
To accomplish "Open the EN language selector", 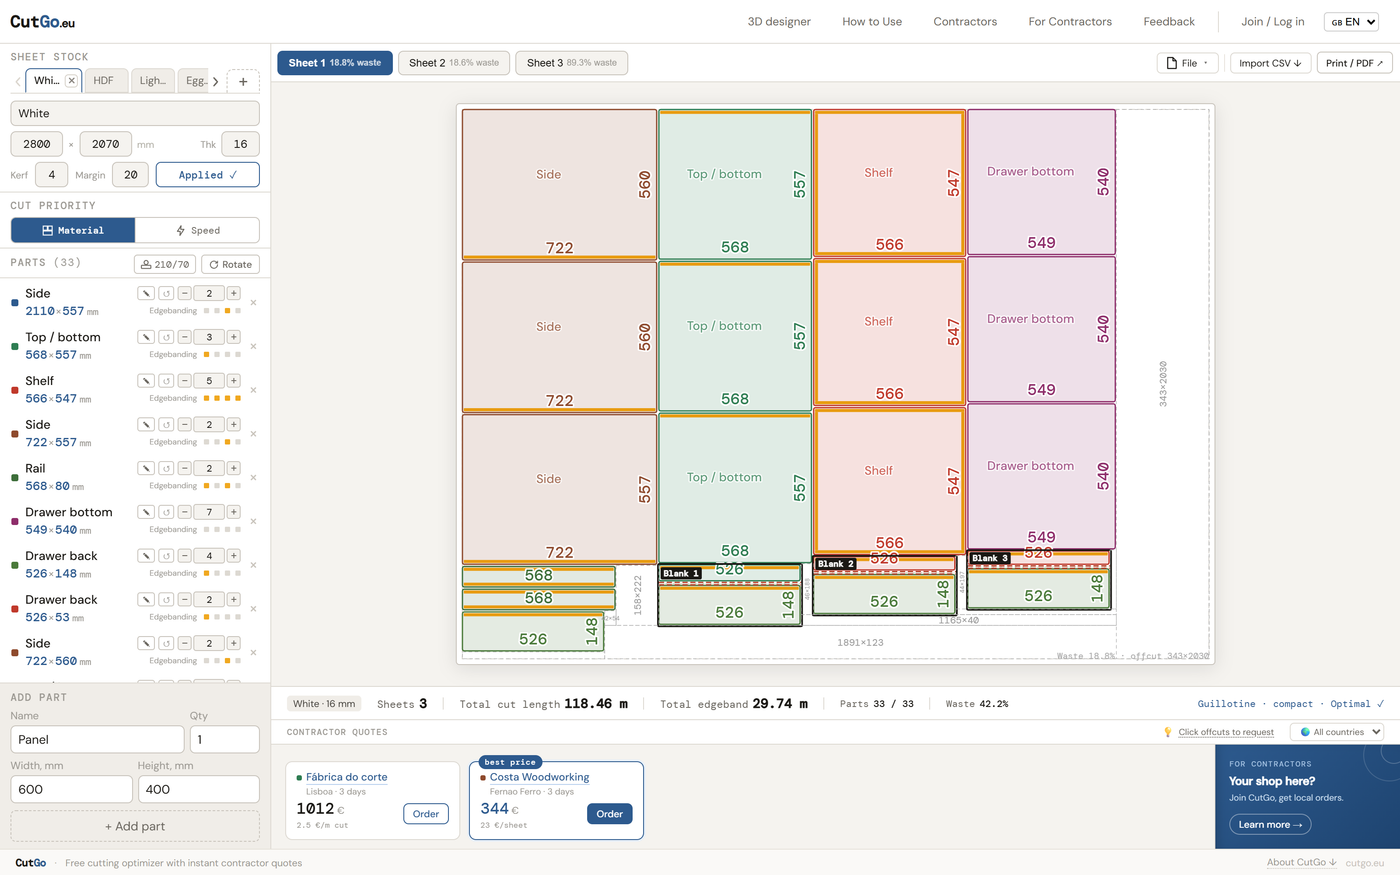I will [1353, 22].
